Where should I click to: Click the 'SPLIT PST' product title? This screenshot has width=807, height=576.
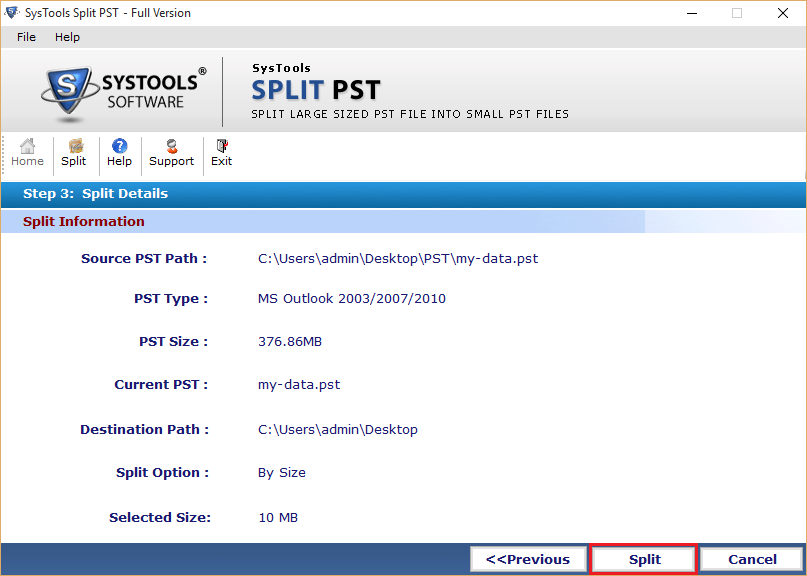click(315, 90)
